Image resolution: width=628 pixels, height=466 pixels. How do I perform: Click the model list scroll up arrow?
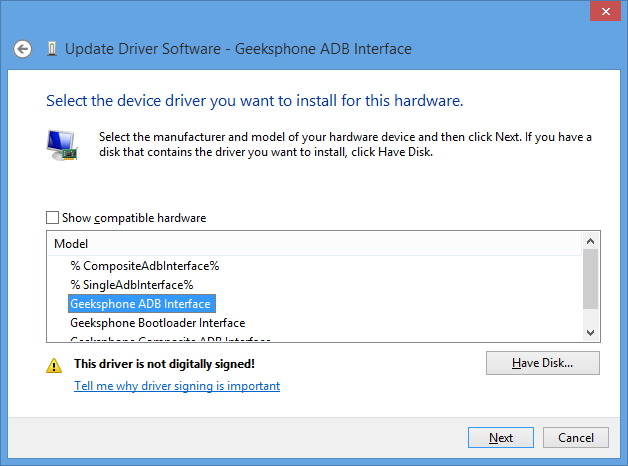590,241
